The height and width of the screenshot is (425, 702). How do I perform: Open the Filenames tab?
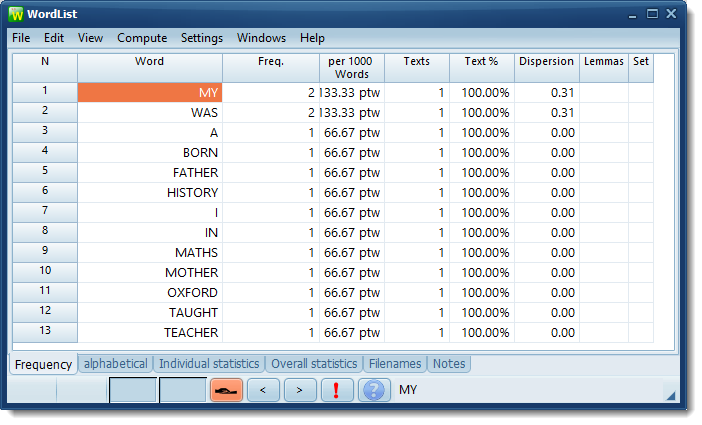click(395, 364)
